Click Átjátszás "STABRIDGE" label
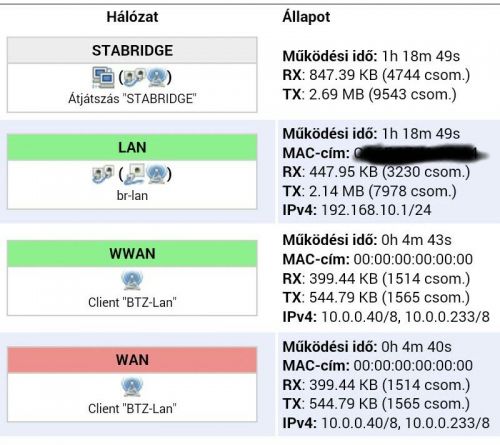This screenshot has width=500, height=445. [132, 99]
